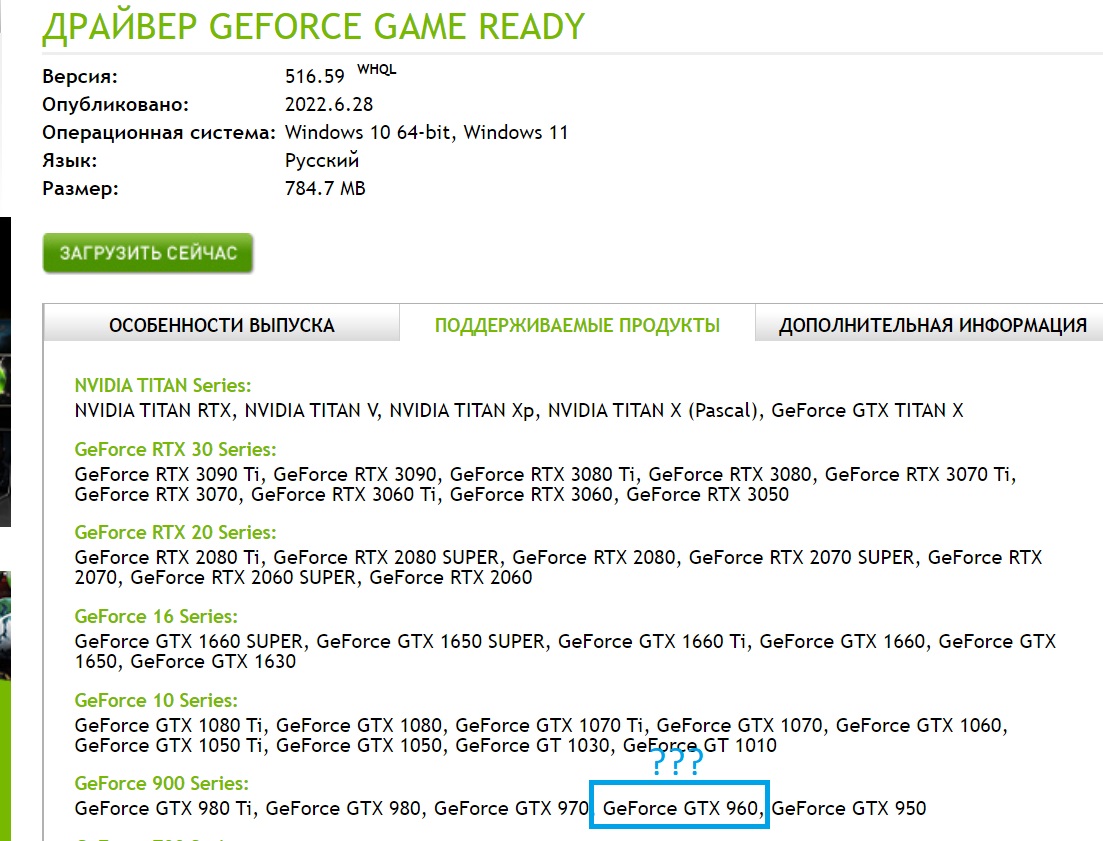
Task: Click the green ЗАГРУЗИТЬ СЕЙЧАС download button
Action: tap(148, 253)
